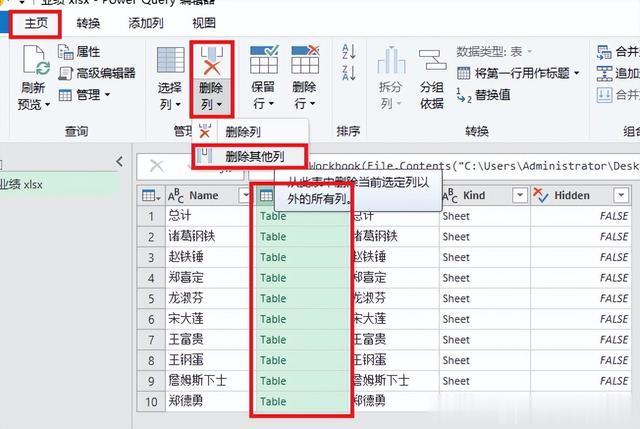Select the Name cell 宋大莲
The image size is (640, 429).
(x=186, y=319)
